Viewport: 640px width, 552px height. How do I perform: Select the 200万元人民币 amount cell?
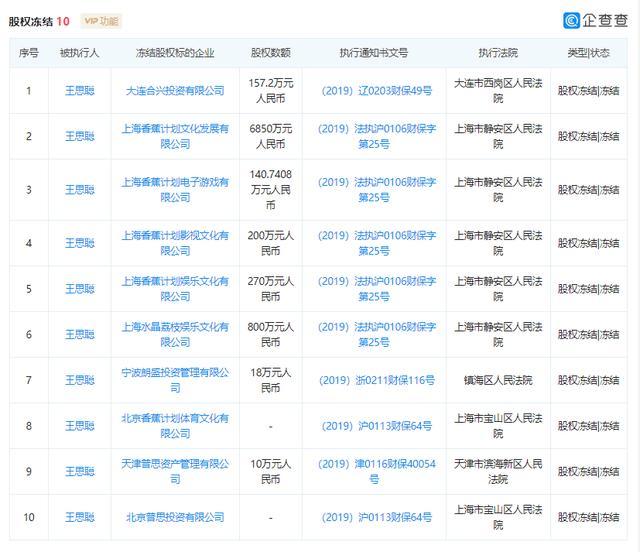pos(271,243)
